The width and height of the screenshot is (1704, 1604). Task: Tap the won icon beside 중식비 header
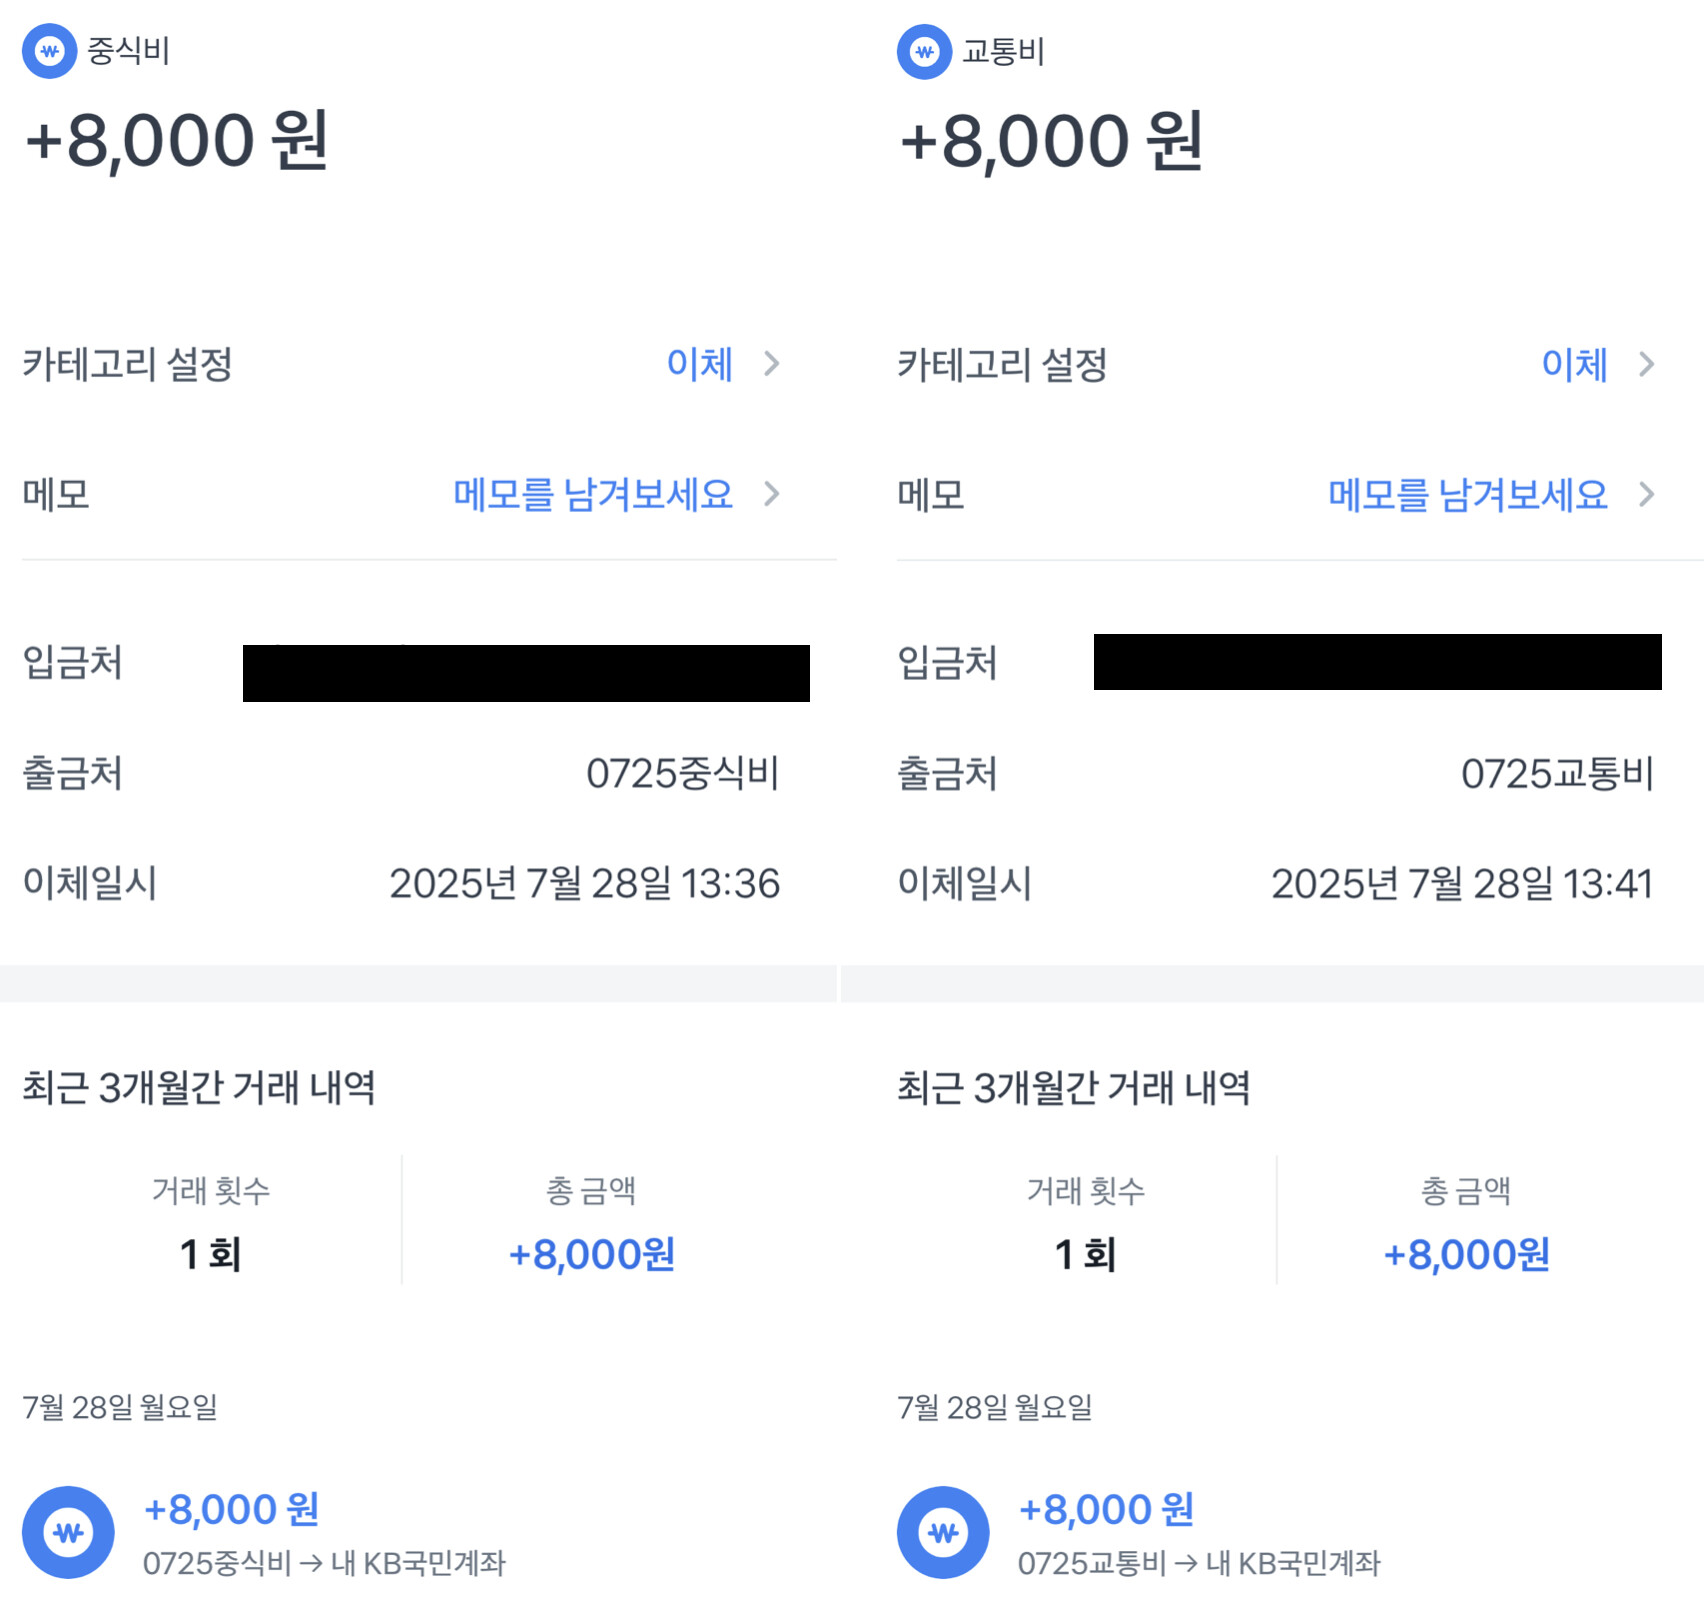point(50,51)
